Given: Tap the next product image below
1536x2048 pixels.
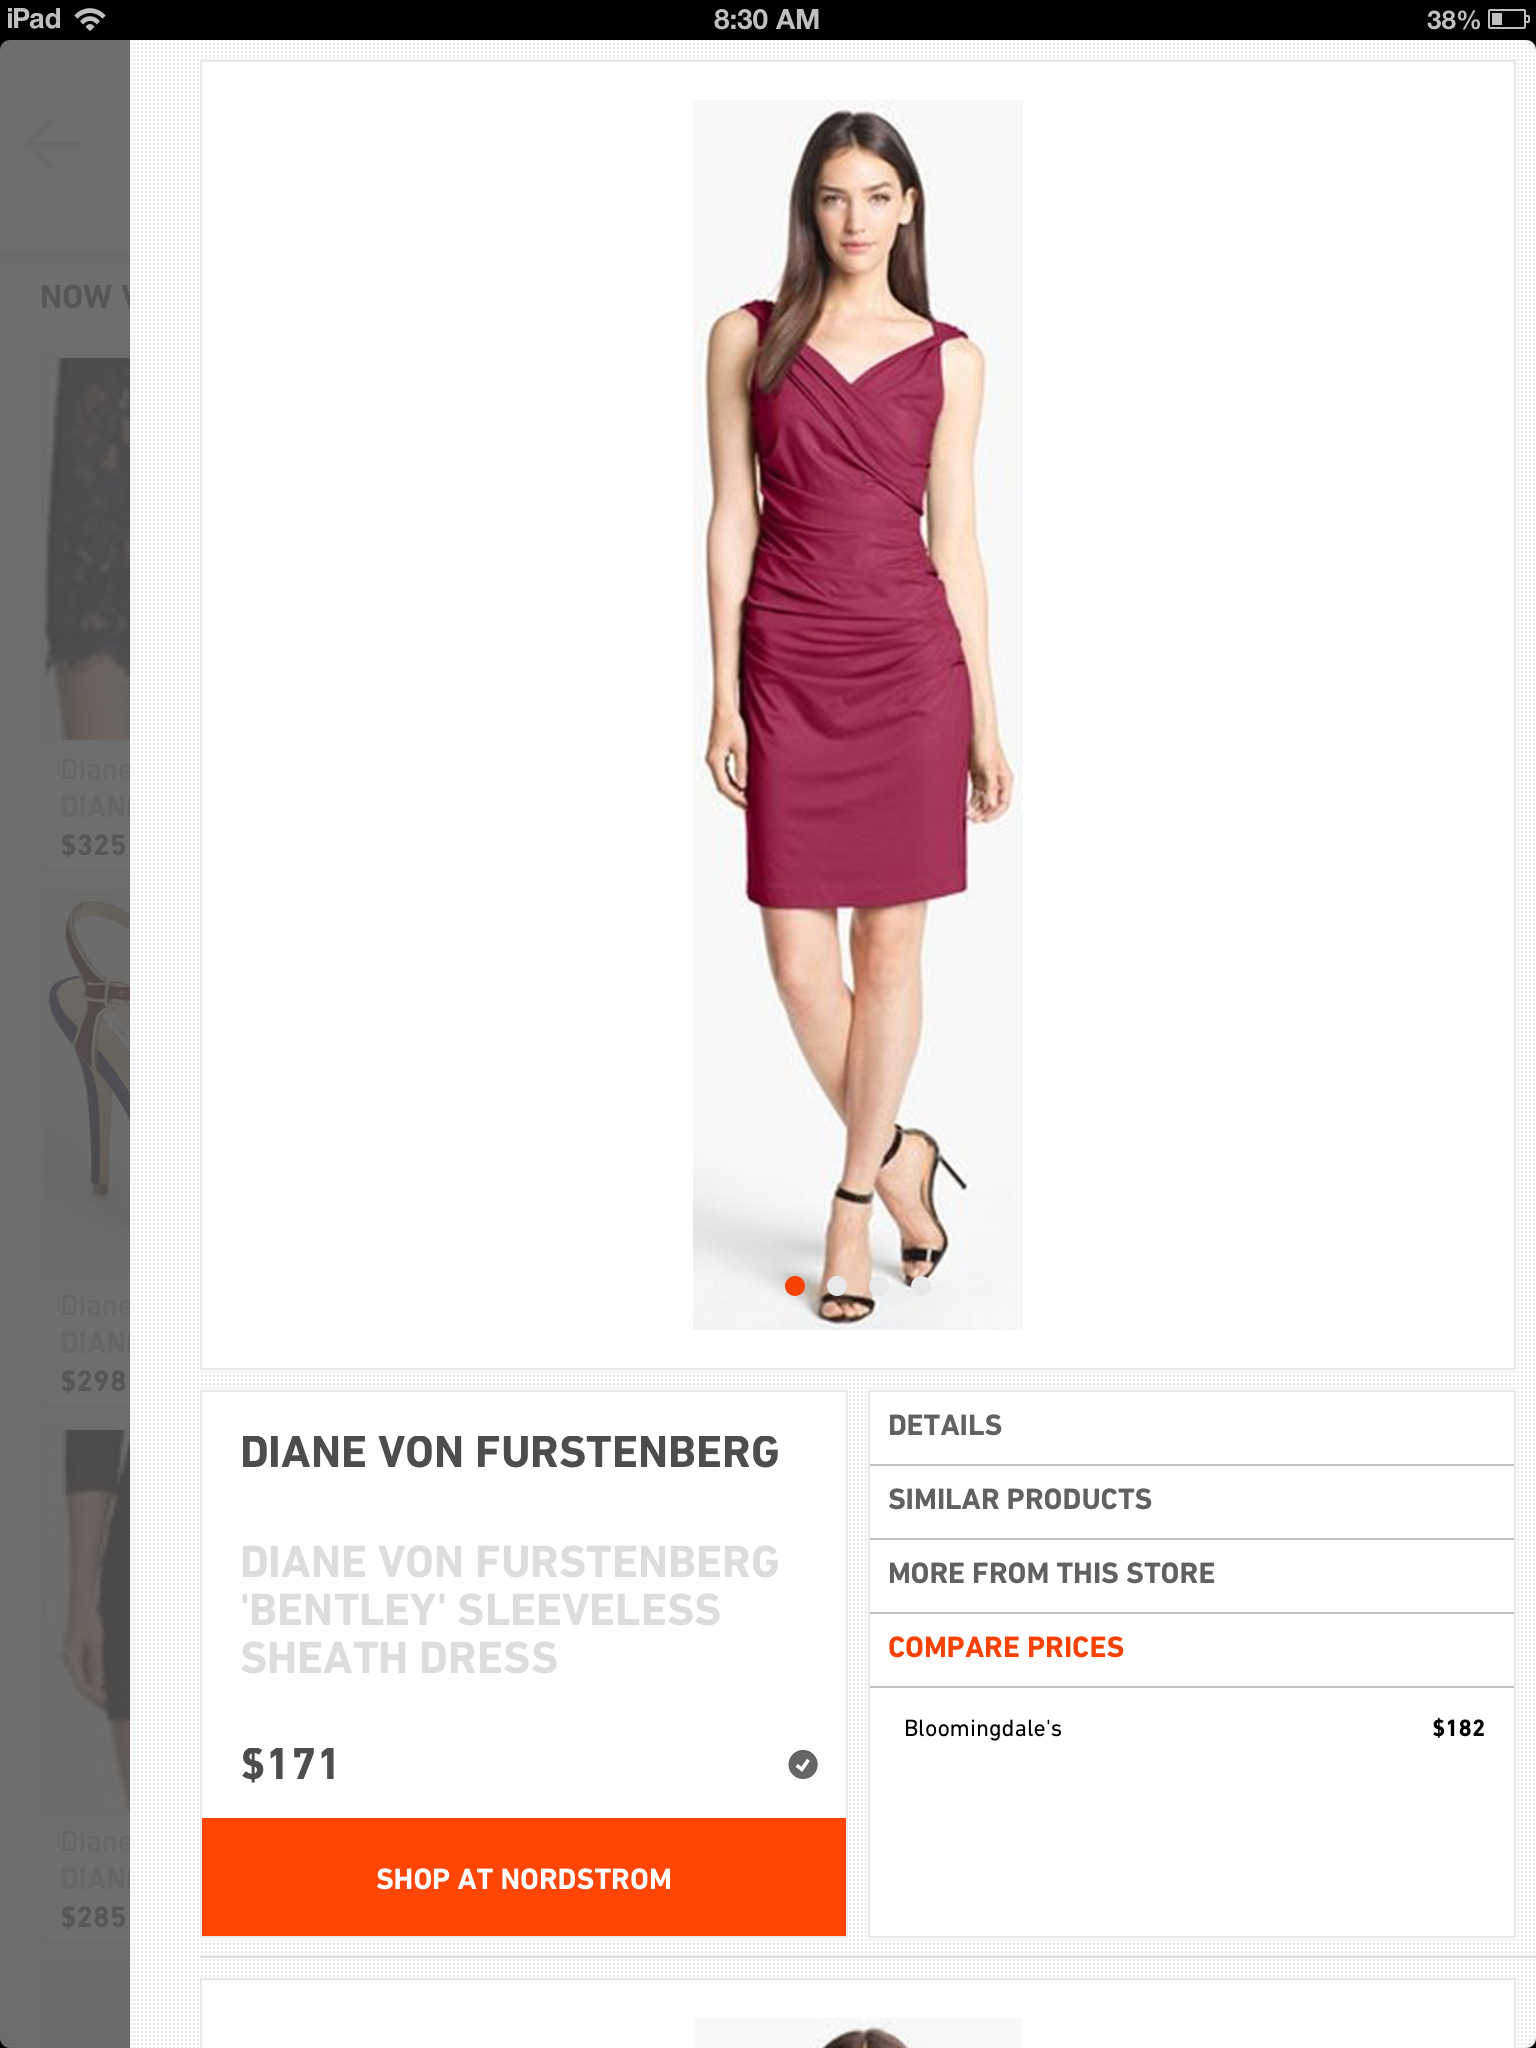Looking at the screenshot, I should click(x=858, y=2032).
